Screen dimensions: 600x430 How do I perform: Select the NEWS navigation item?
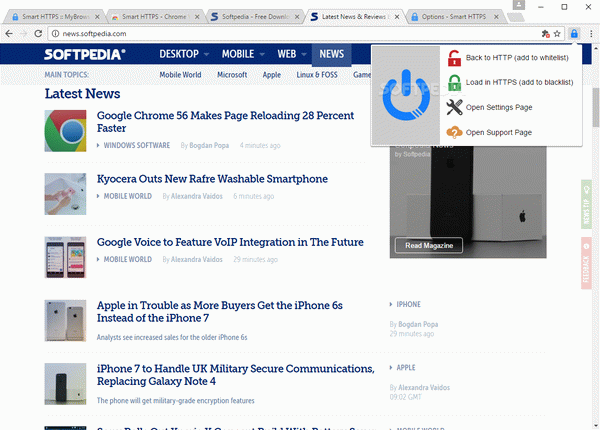click(x=331, y=54)
